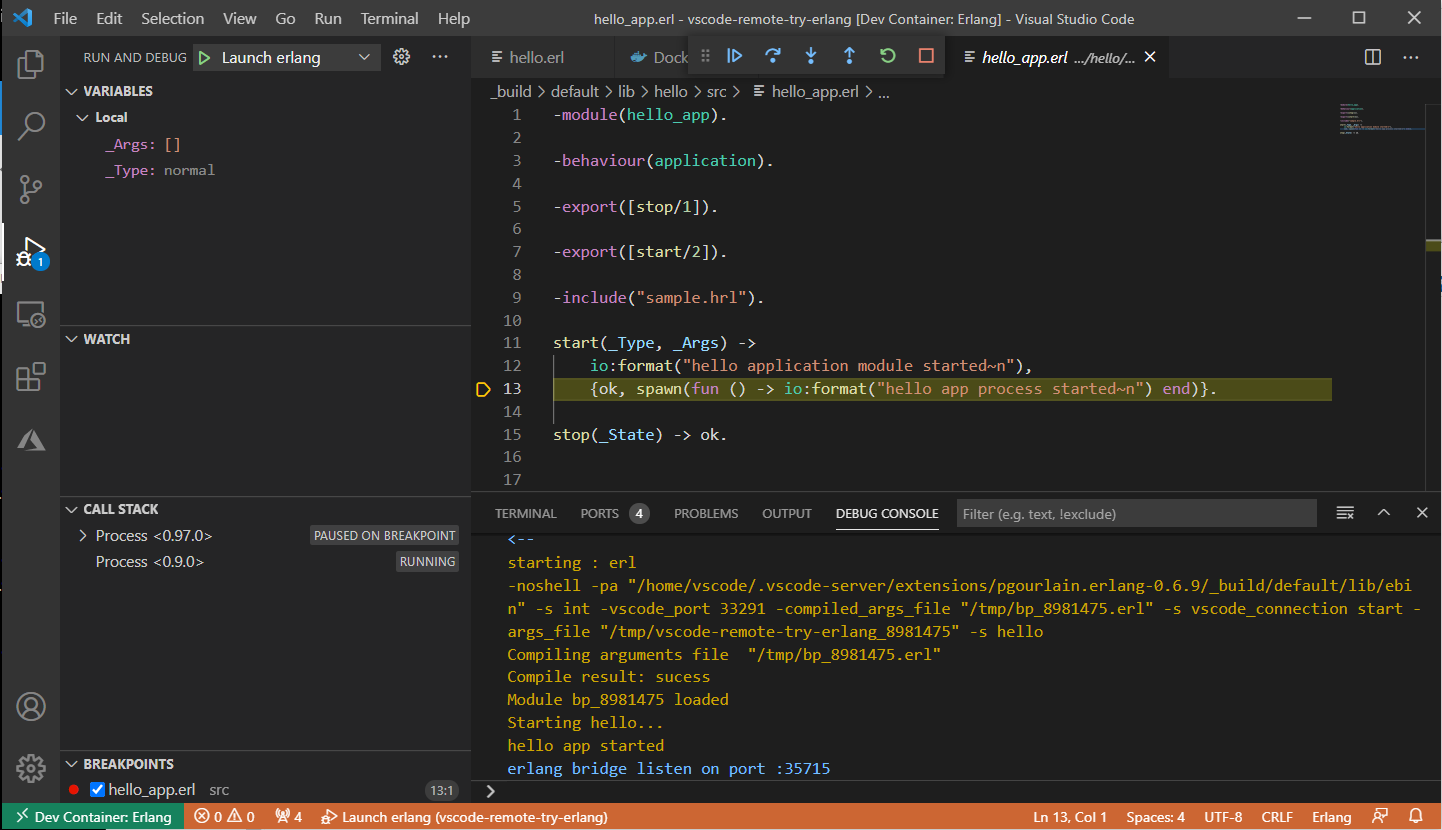This screenshot has width=1442, height=830.
Task: Click the Step Into debug icon
Action: (811, 57)
